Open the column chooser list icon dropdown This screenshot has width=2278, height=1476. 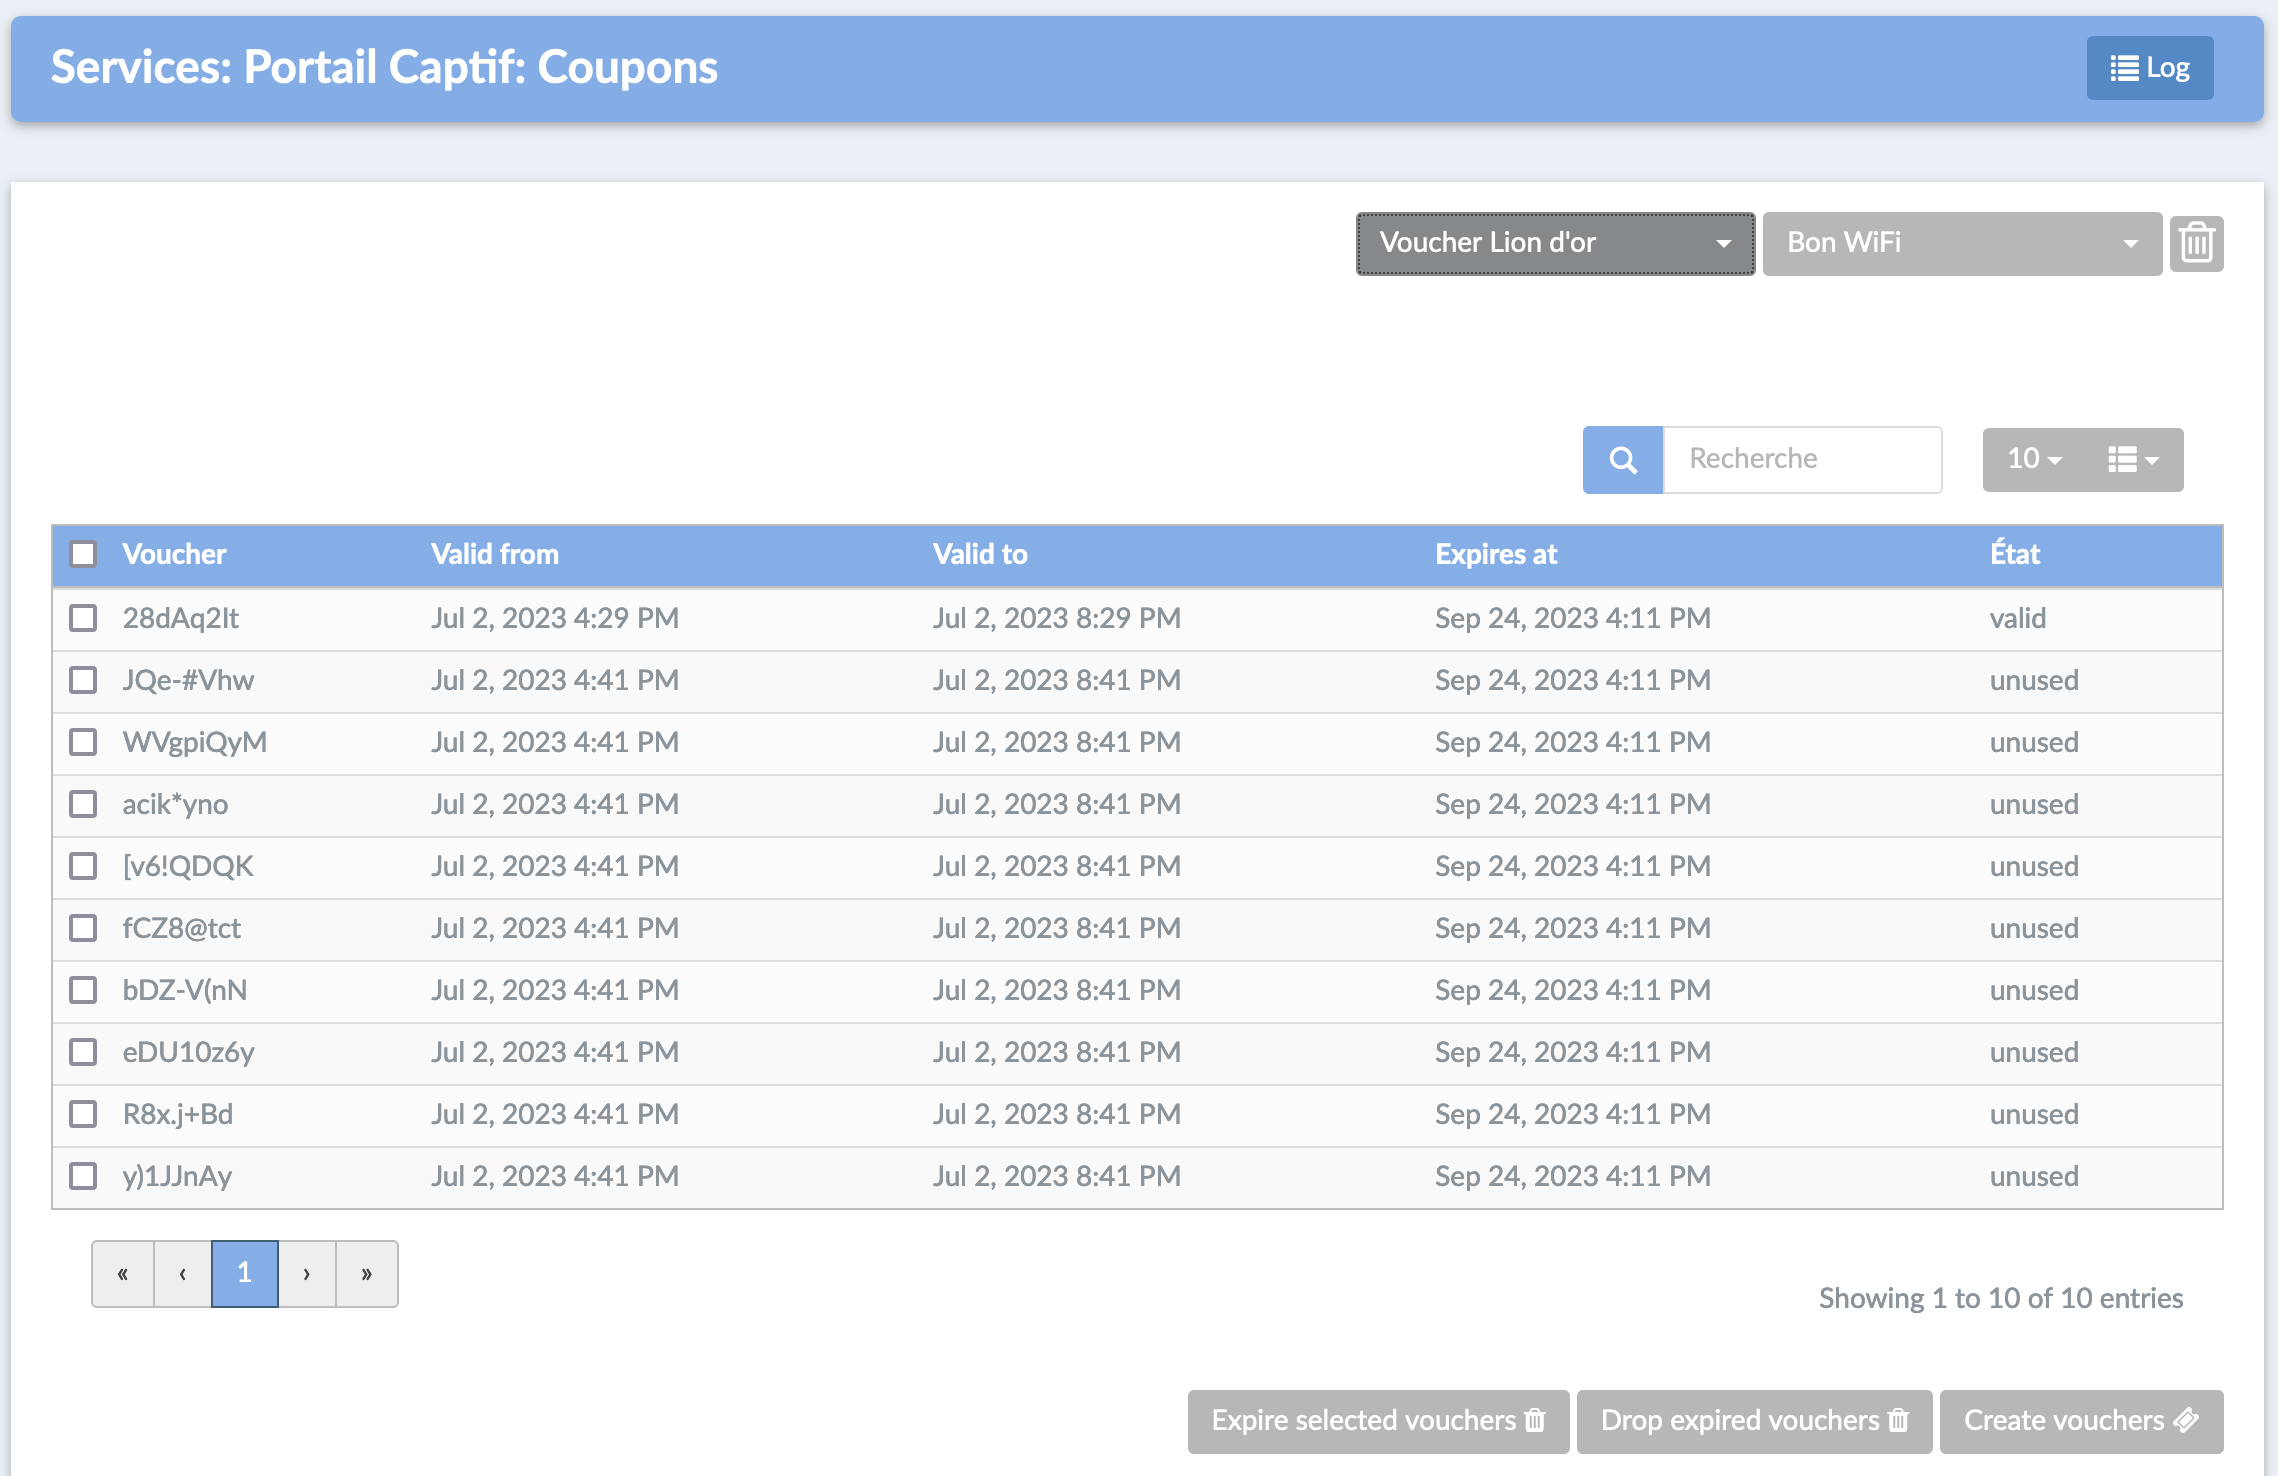(2132, 459)
